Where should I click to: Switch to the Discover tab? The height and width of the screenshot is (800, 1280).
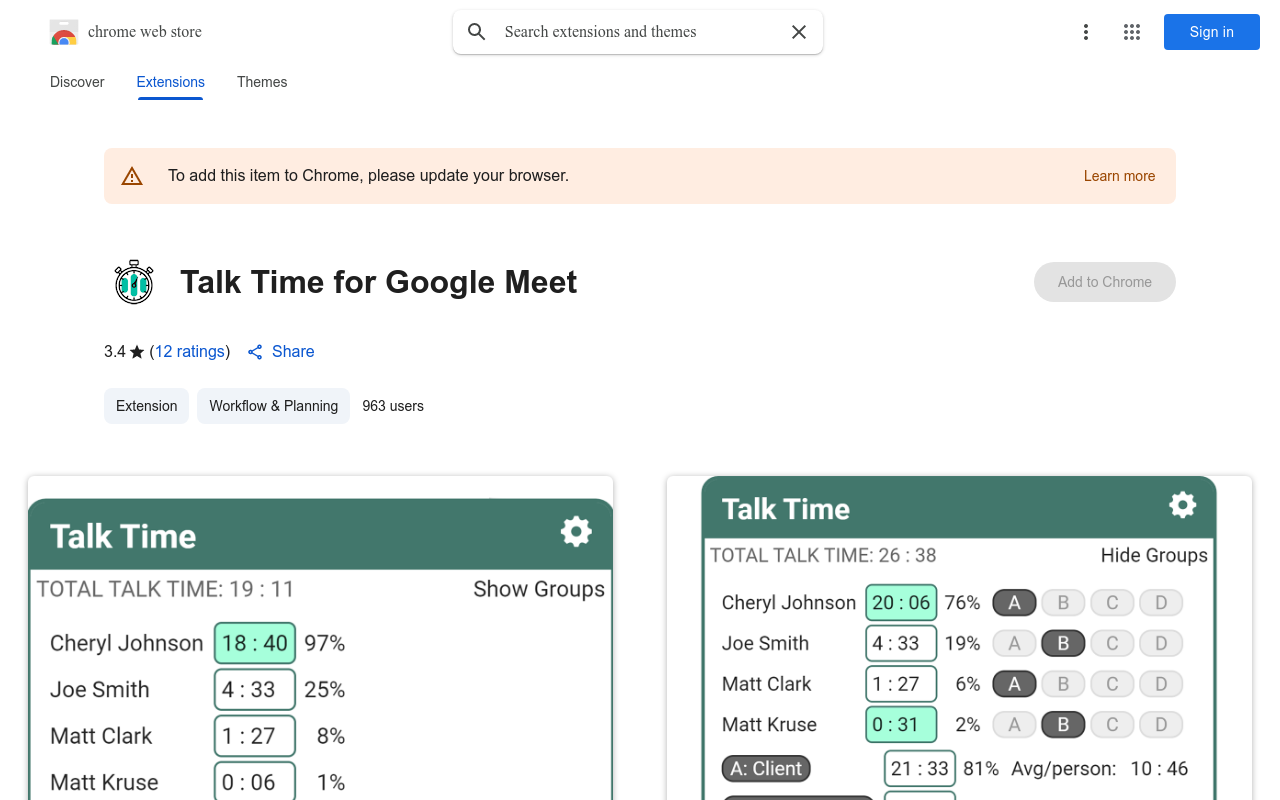(x=77, y=82)
